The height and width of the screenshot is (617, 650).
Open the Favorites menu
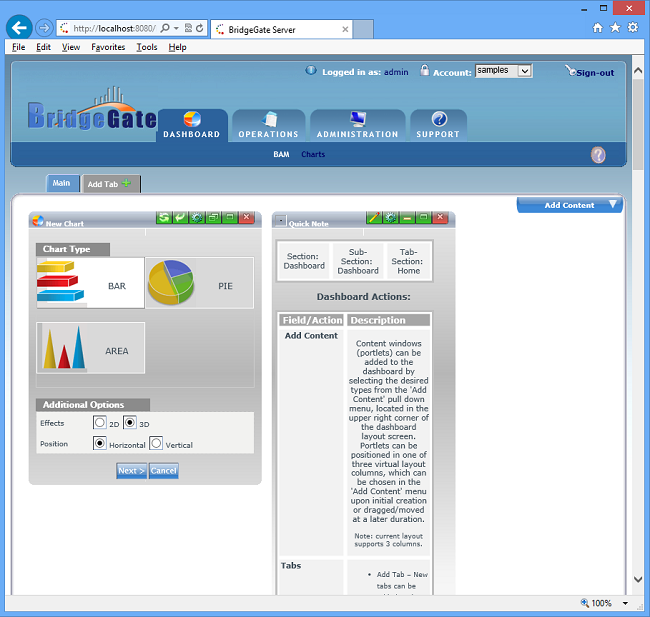point(108,47)
